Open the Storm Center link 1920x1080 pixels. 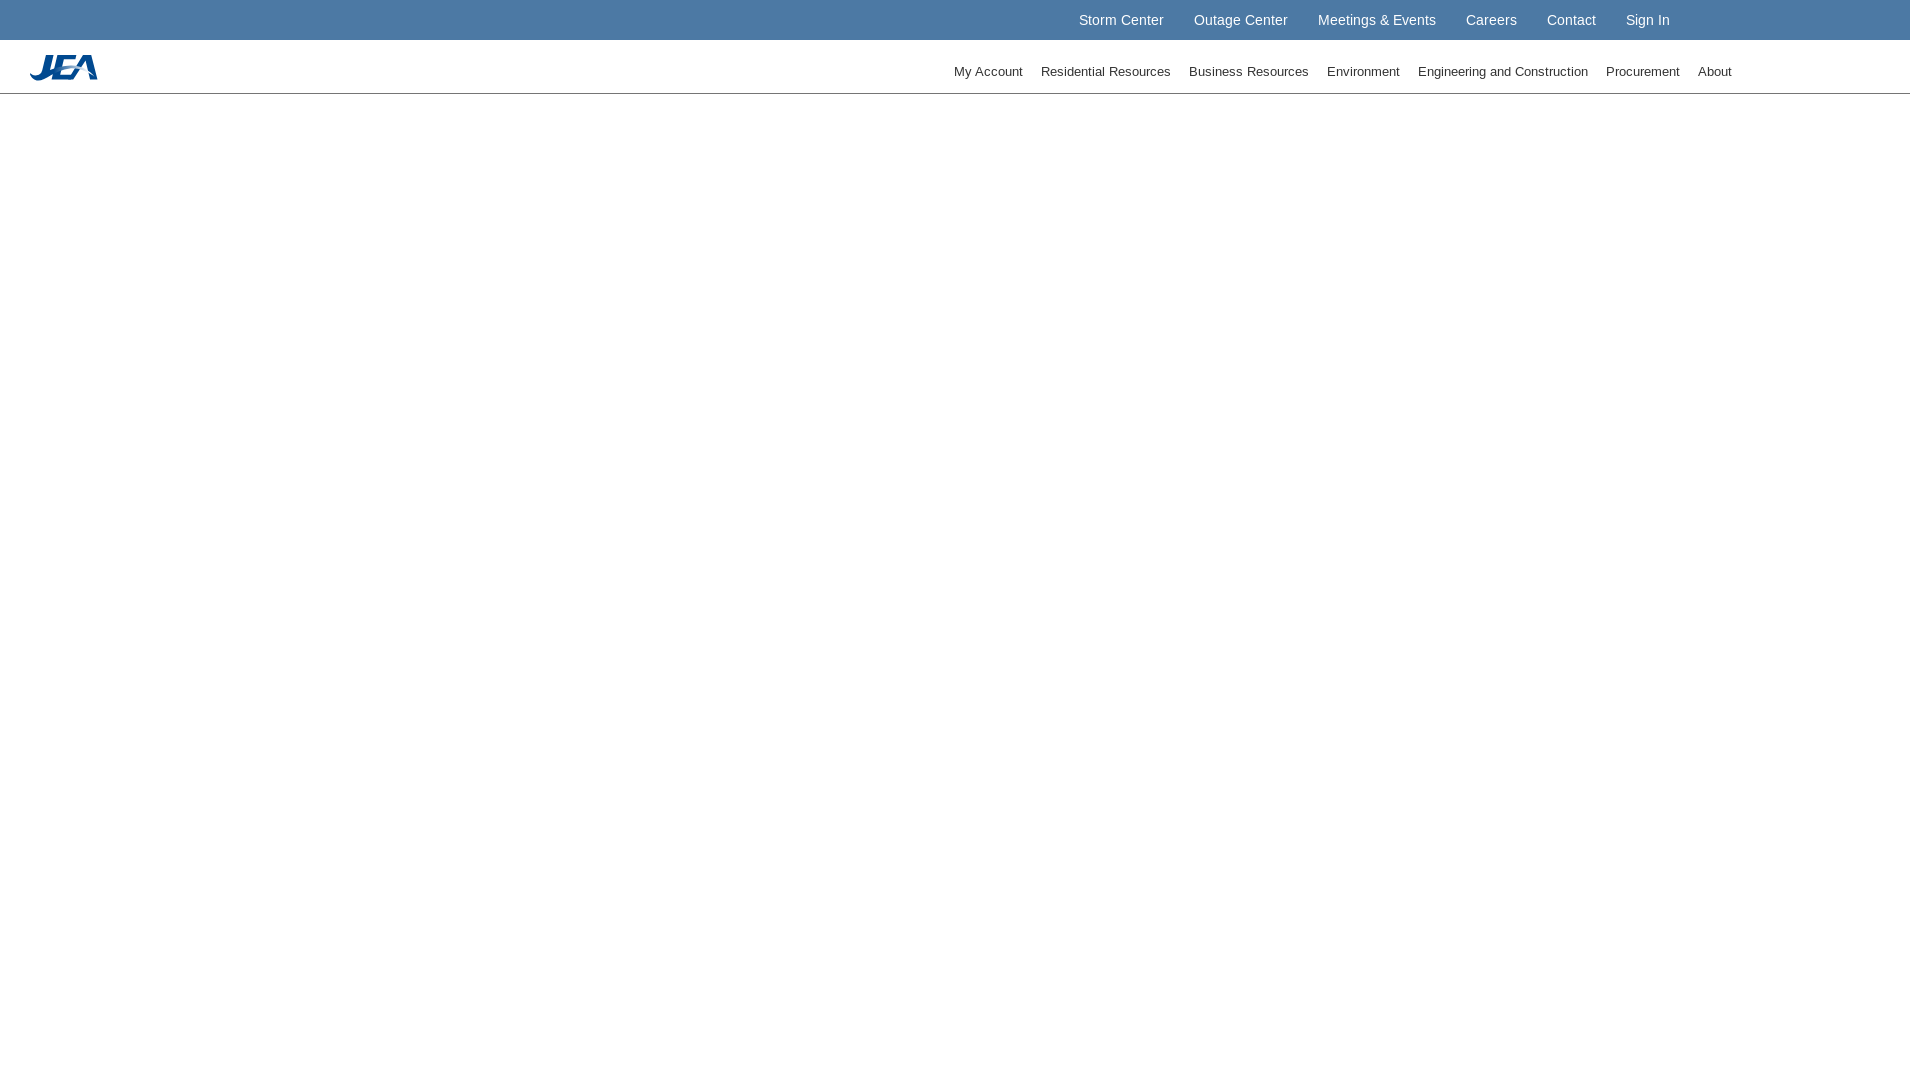(1121, 20)
